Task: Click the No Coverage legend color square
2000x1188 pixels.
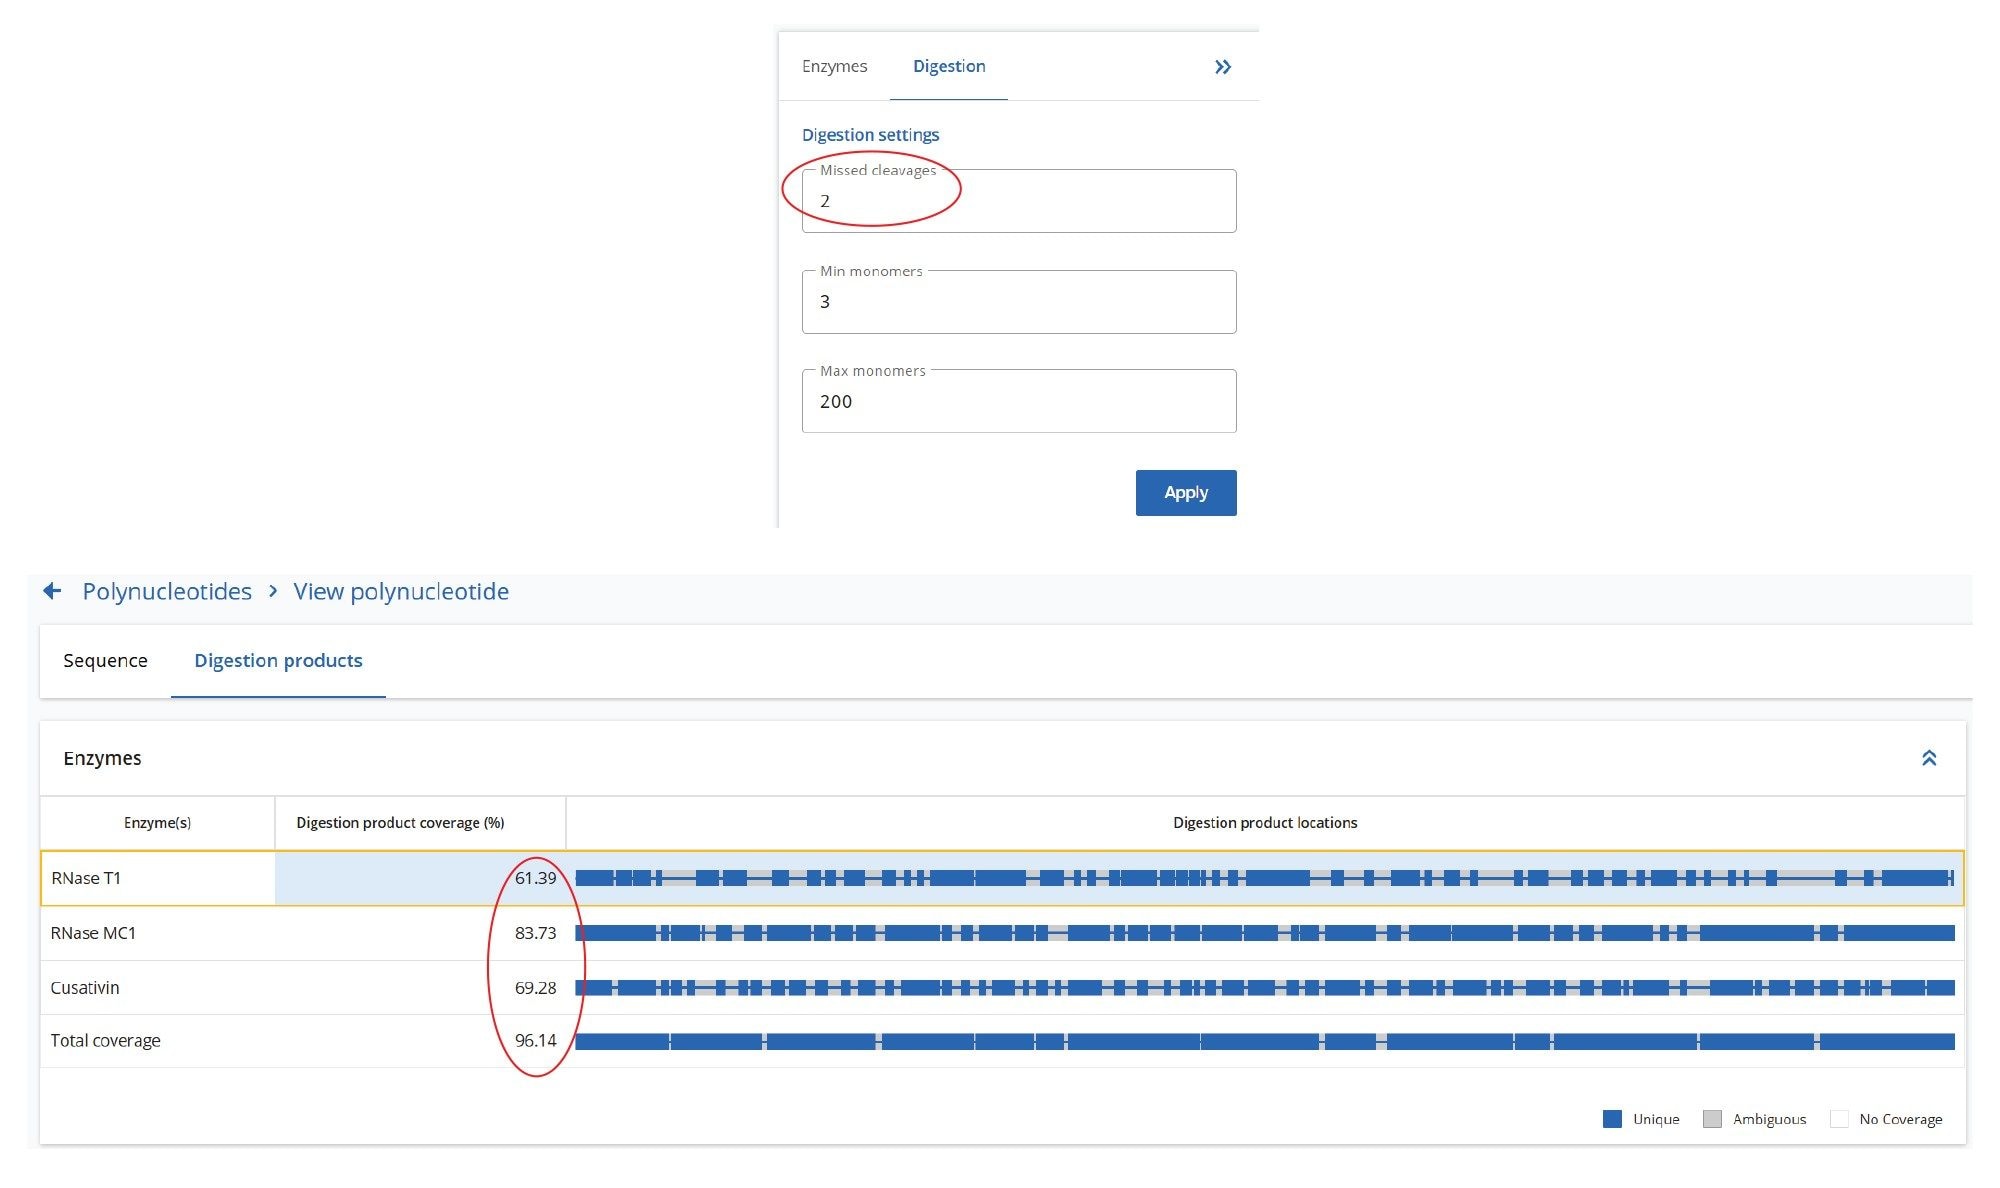Action: [x=1840, y=1118]
